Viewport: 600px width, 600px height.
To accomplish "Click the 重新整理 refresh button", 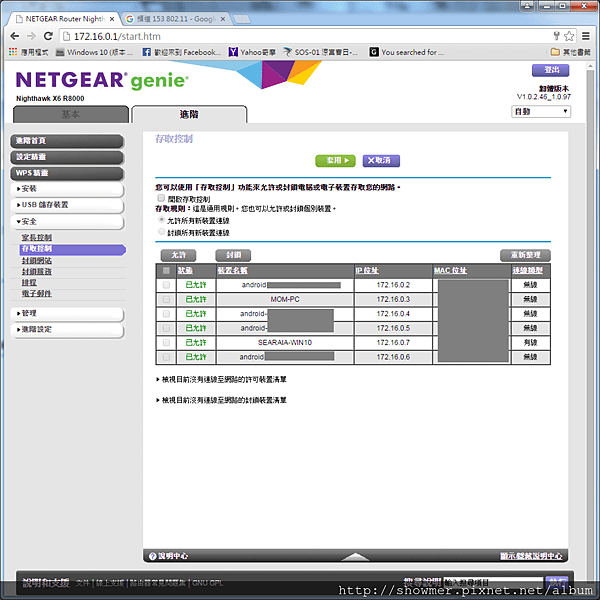I will (x=525, y=255).
